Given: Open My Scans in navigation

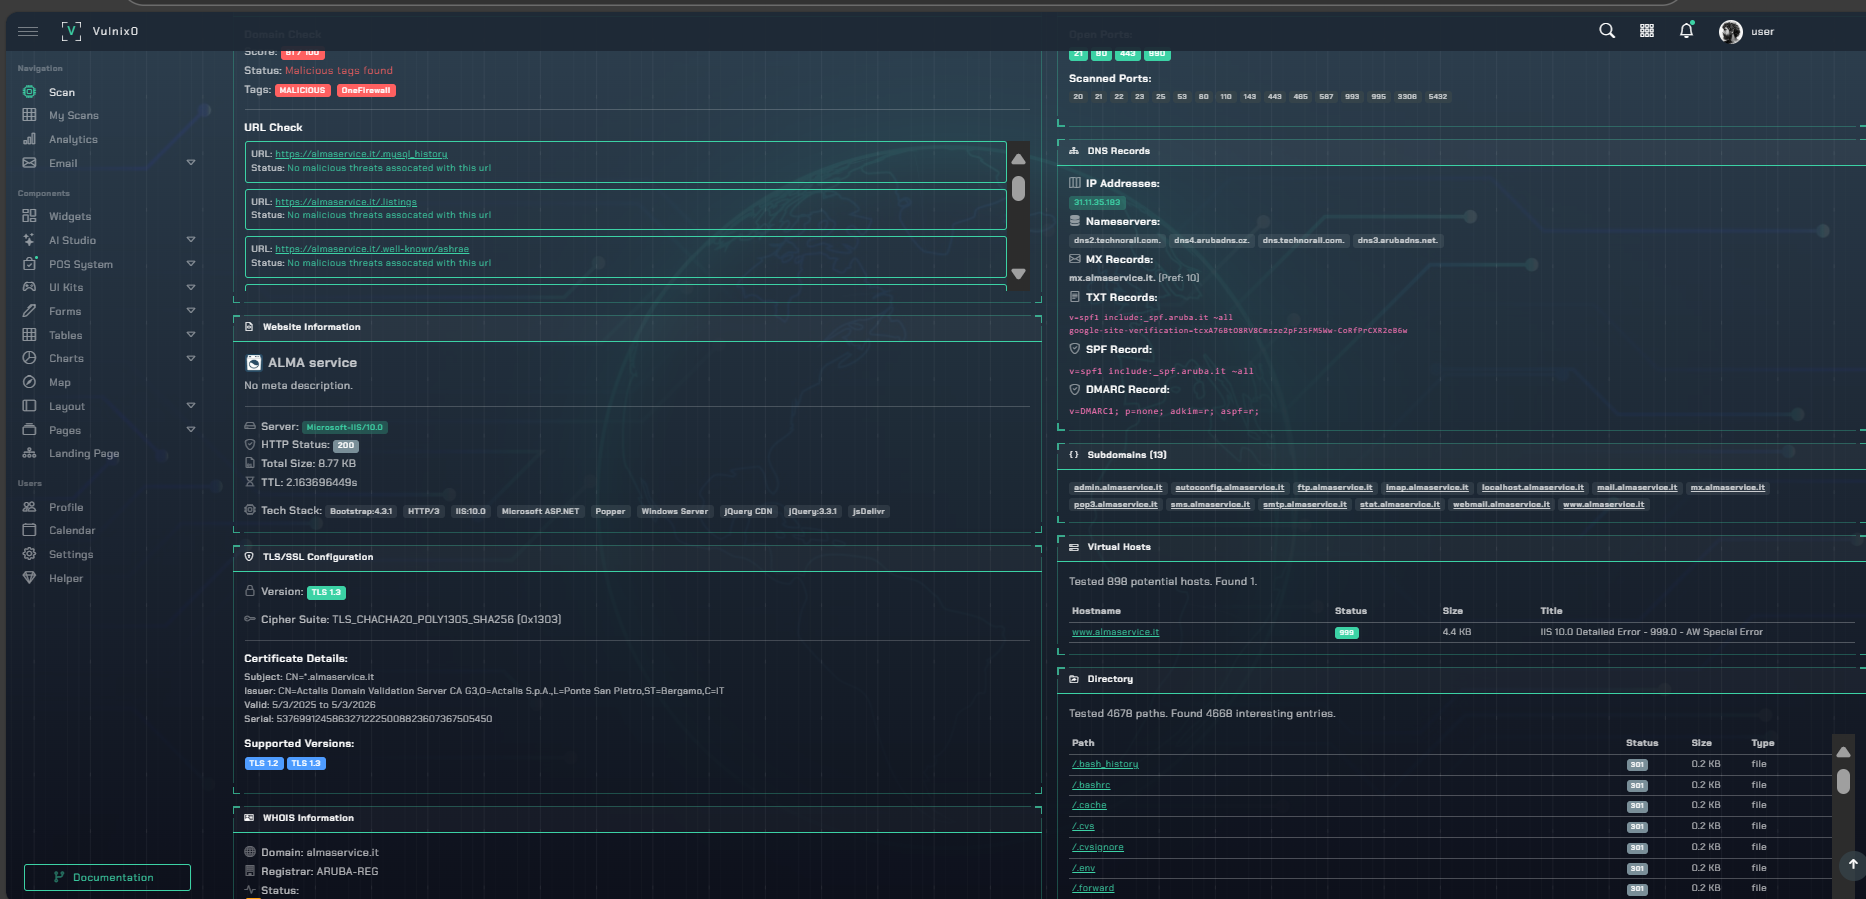Looking at the screenshot, I should click(x=73, y=116).
